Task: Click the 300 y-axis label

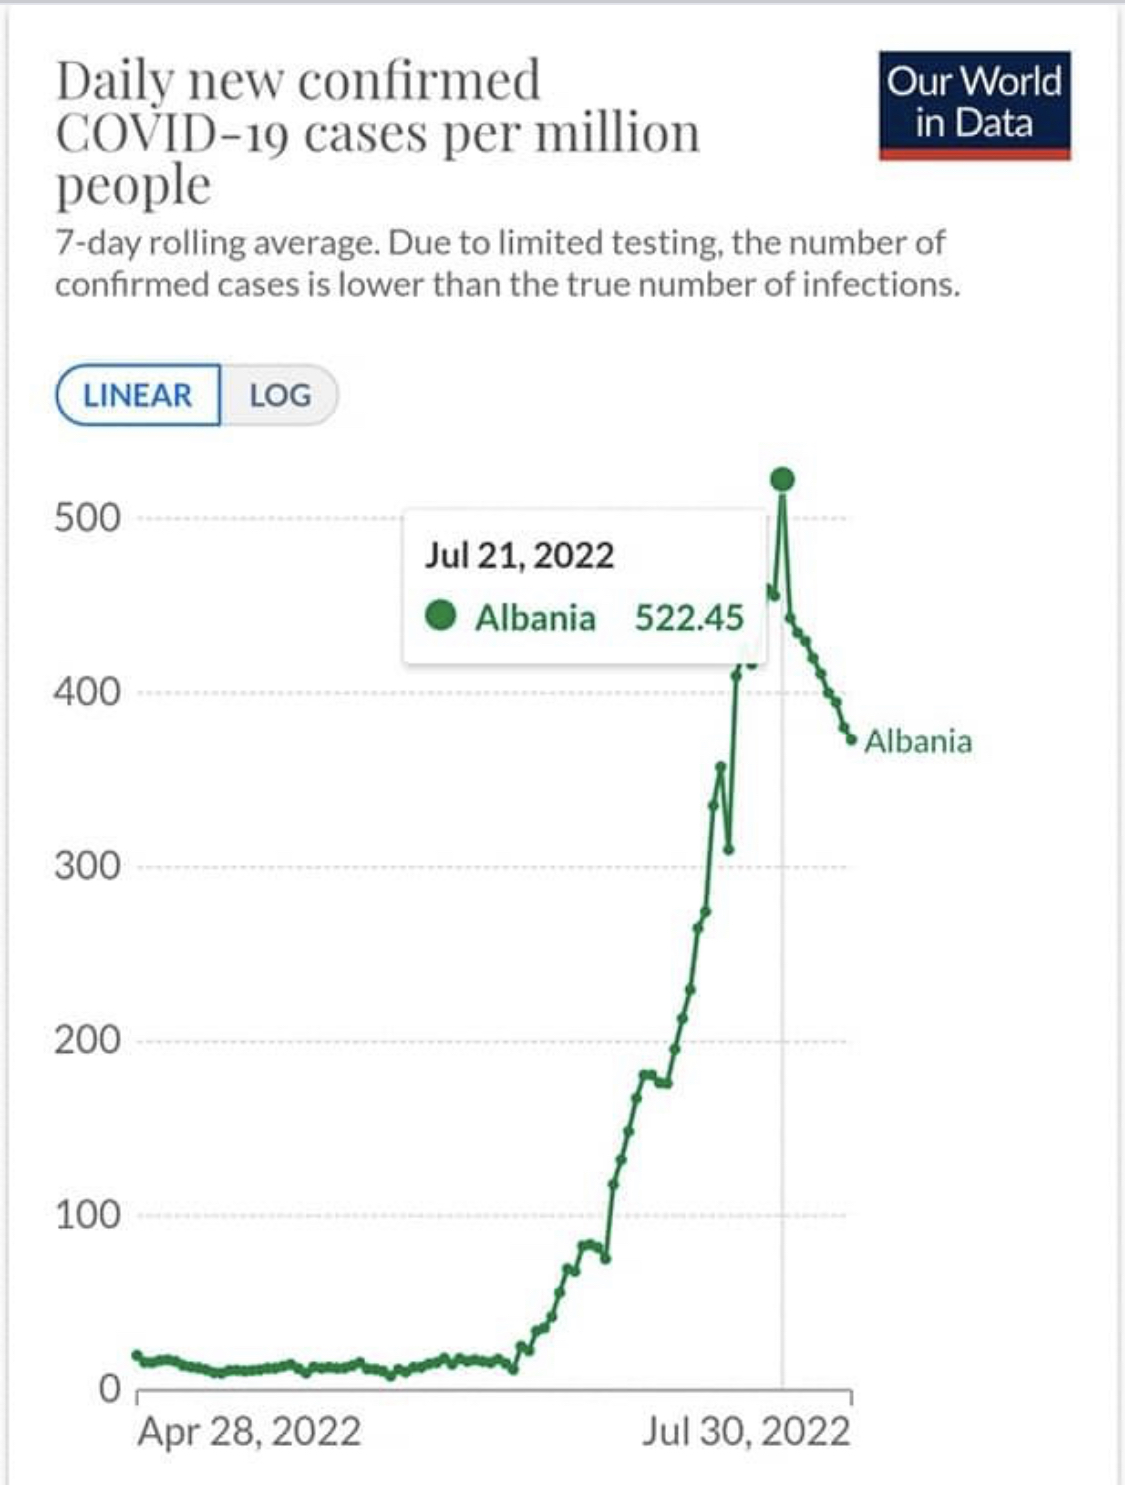Action: click(87, 866)
